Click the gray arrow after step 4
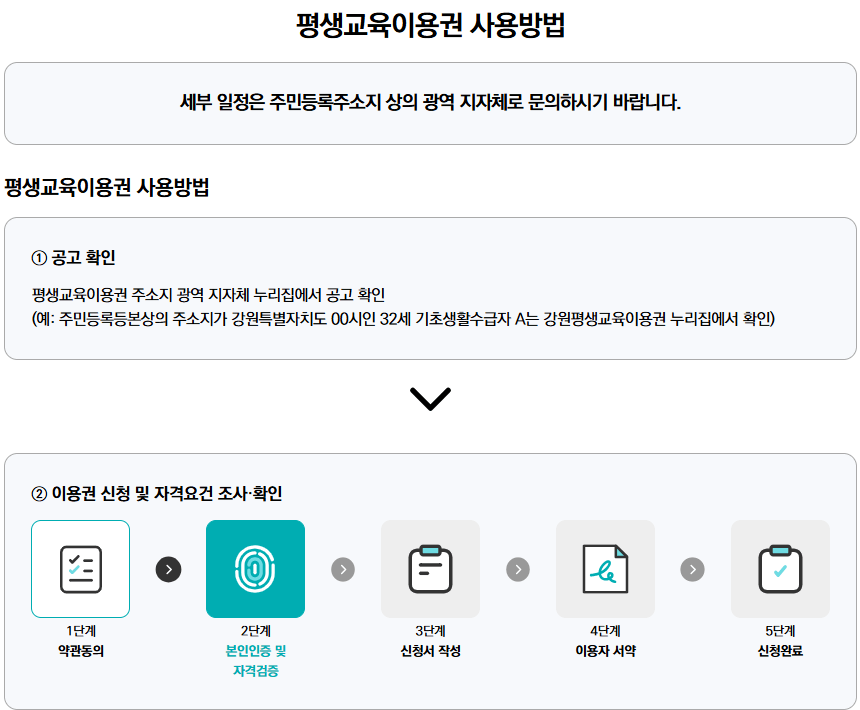Image resolution: width=860 pixels, height=710 pixels. point(692,569)
